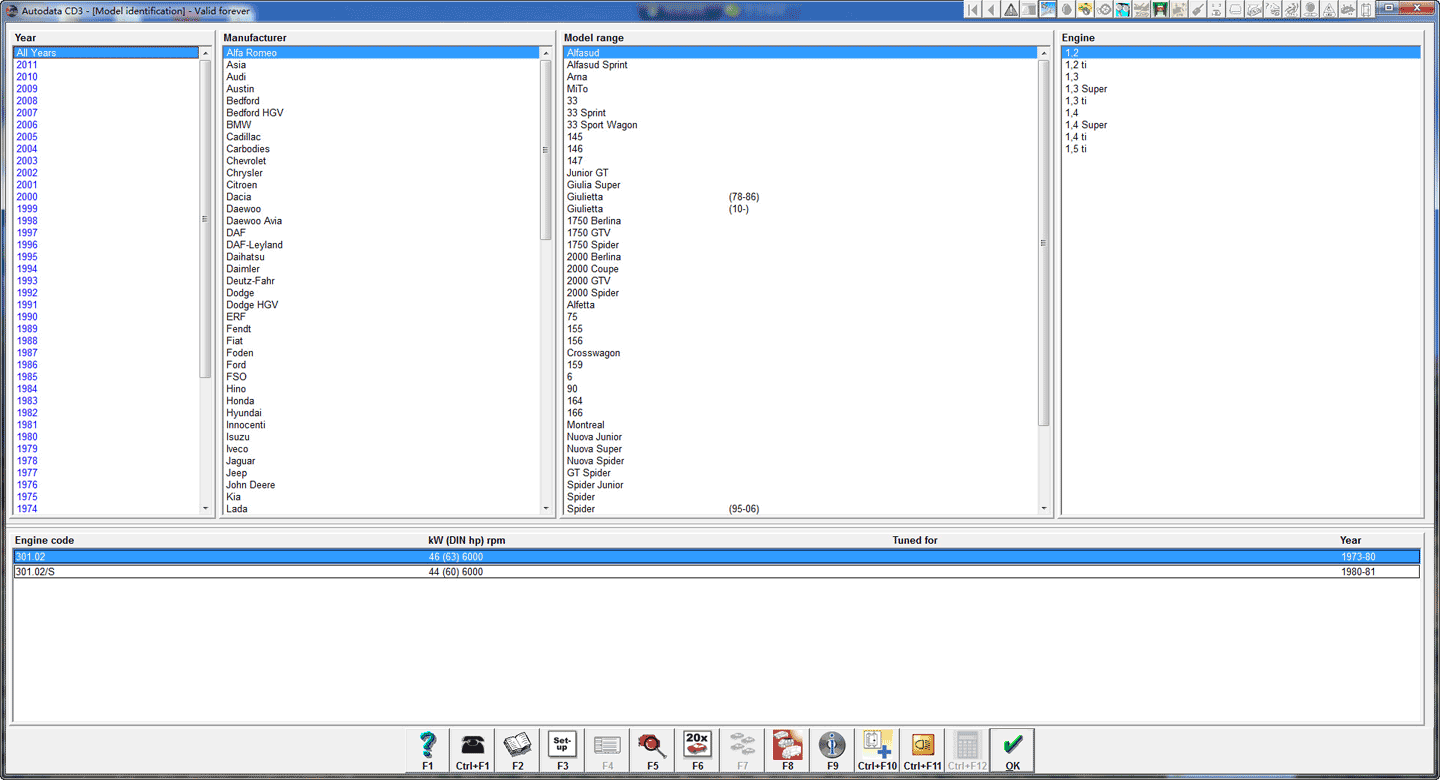This screenshot has height=780, width=1440.
Task: Pick the 1,3 Super engine option
Action: click(x=1086, y=89)
